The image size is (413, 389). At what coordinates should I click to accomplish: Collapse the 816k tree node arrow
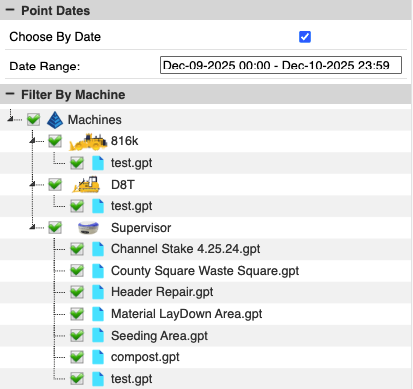click(32, 141)
